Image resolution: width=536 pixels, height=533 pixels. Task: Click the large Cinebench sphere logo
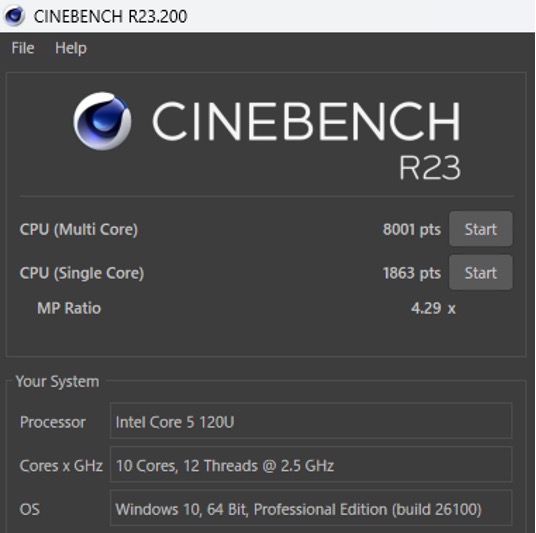[x=102, y=121]
